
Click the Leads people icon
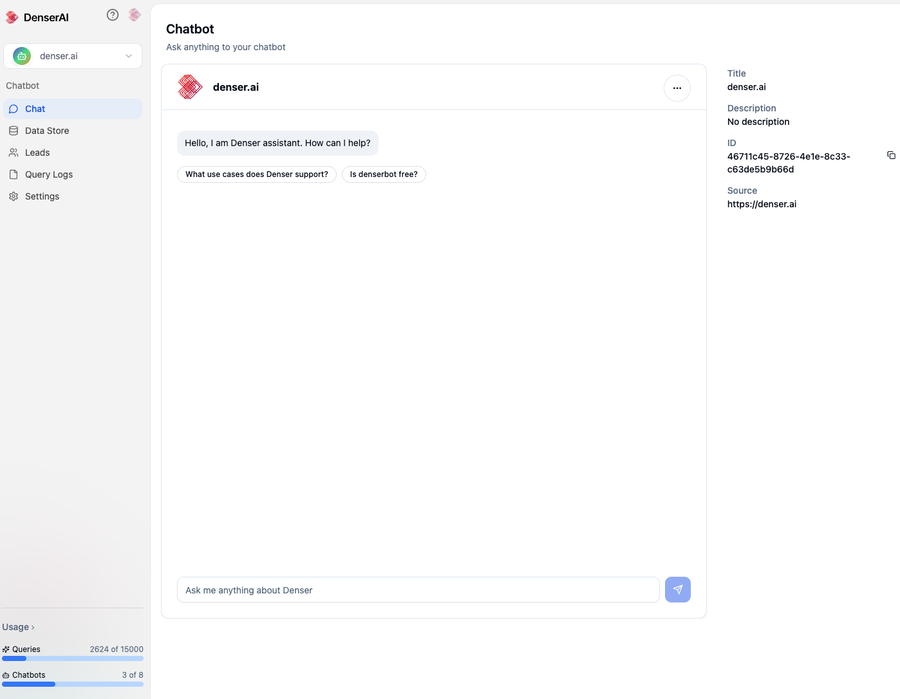[13, 153]
